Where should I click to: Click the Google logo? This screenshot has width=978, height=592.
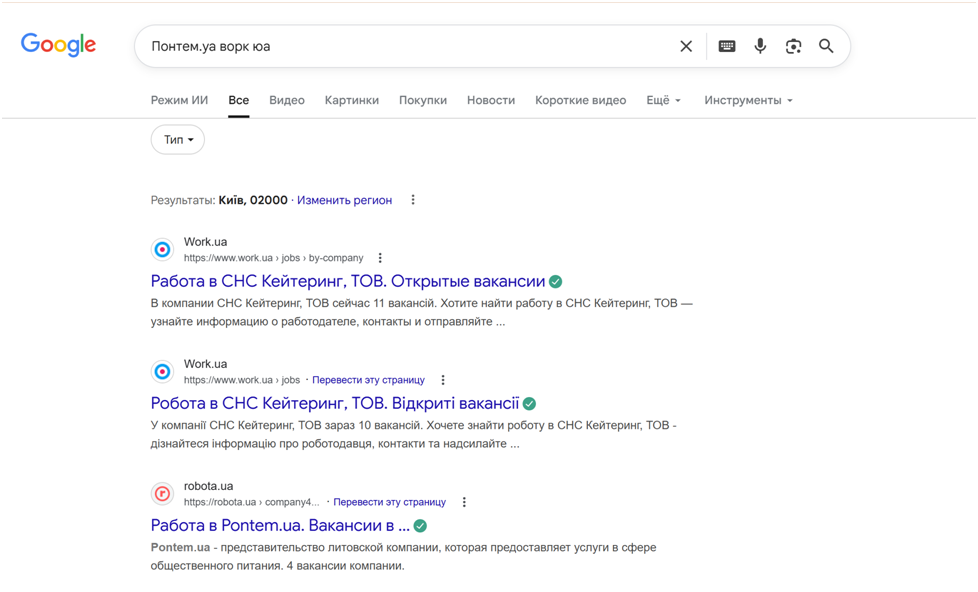[x=58, y=44]
